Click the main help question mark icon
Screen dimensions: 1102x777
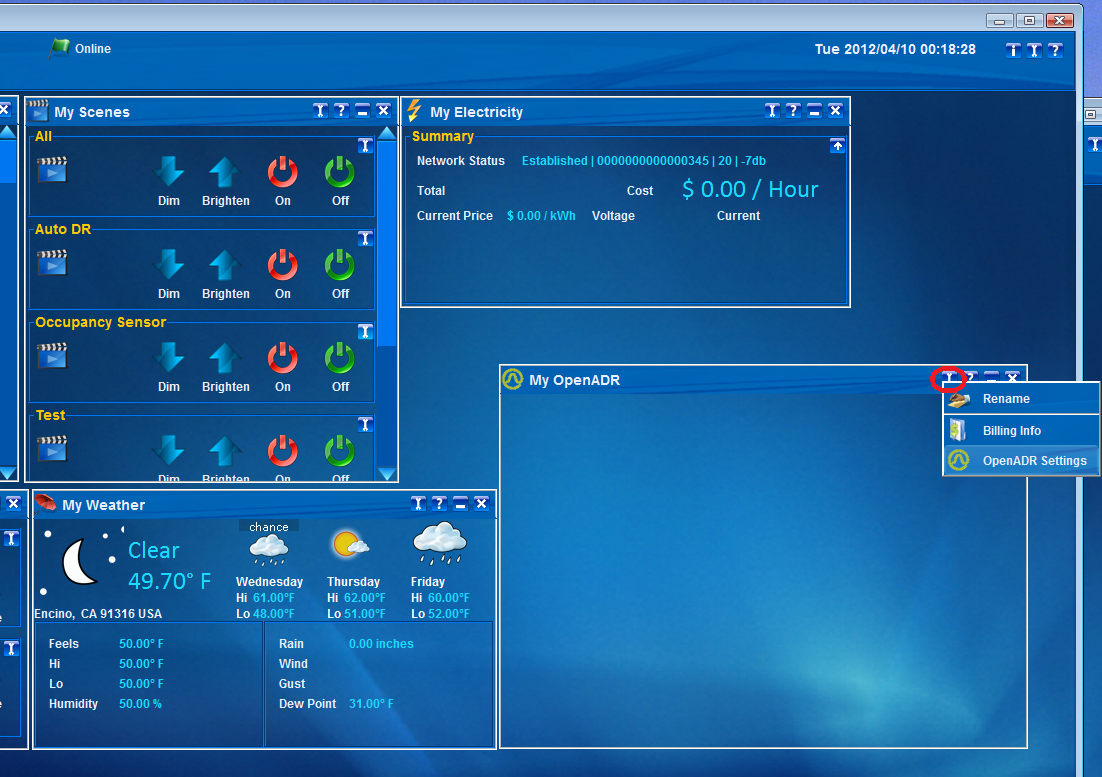coord(1055,50)
